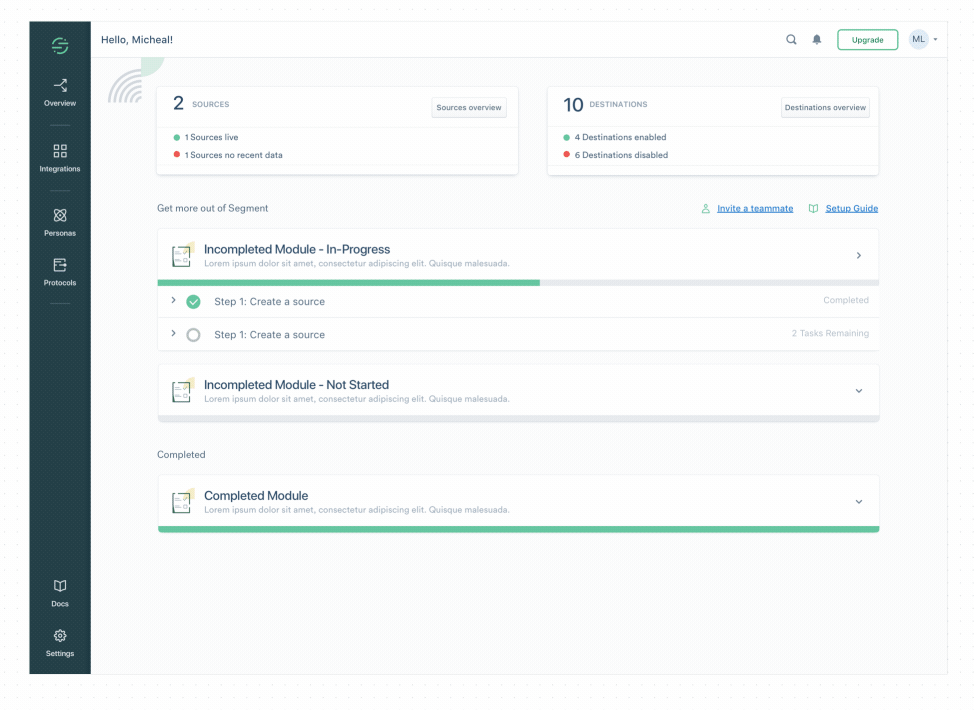Image resolution: width=974 pixels, height=710 pixels.
Task: Open the Personas icon in the sidebar
Action: click(x=60, y=216)
